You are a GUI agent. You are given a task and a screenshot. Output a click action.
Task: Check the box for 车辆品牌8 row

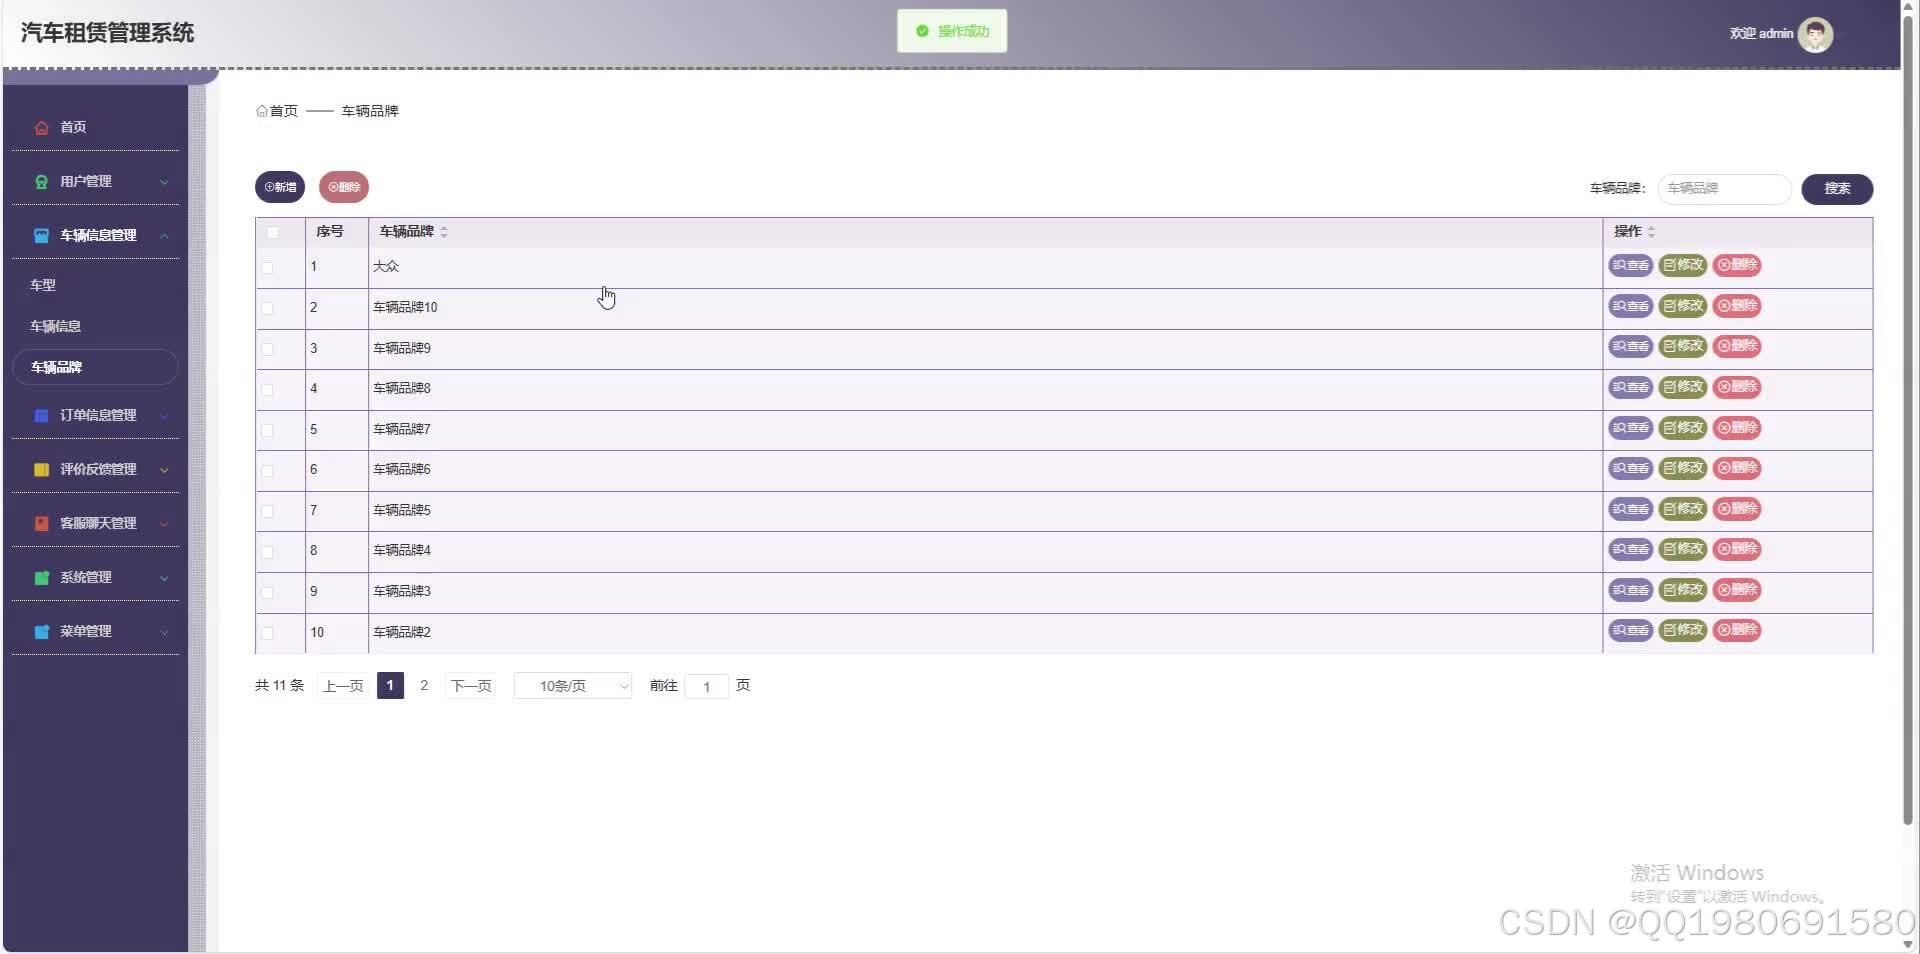tap(267, 390)
